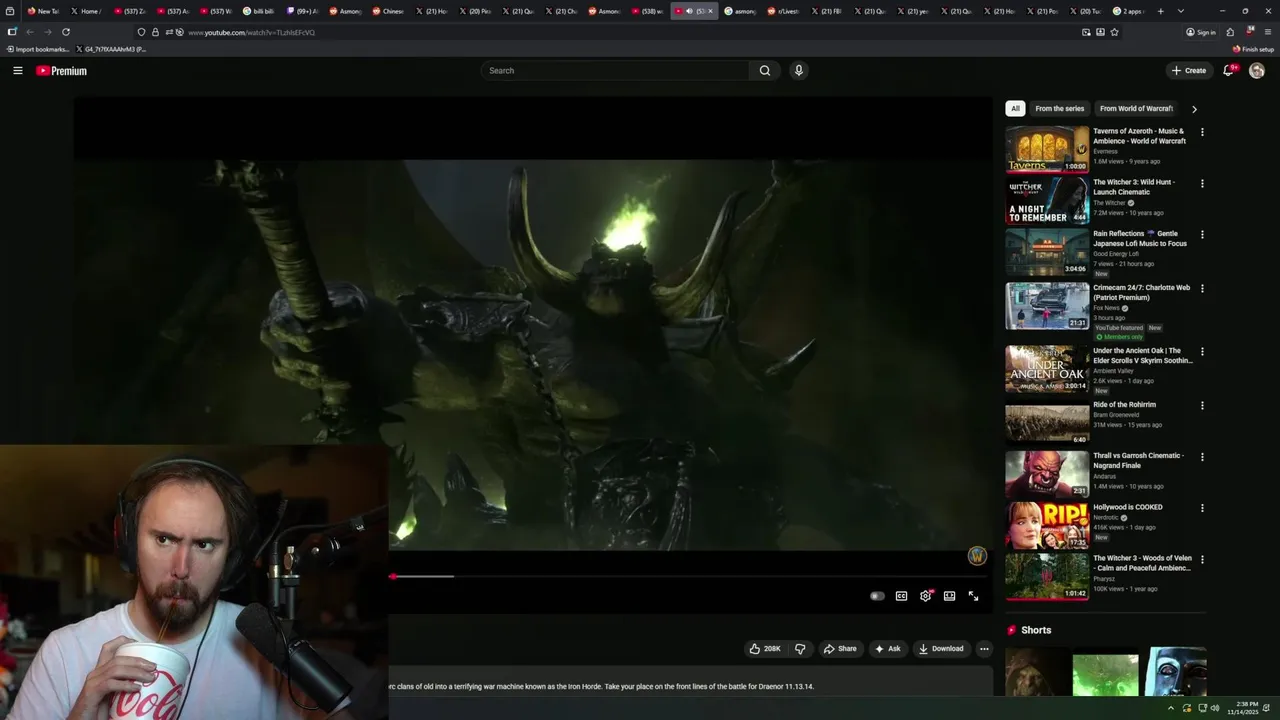Switch to the billi billi browser tab

[x=259, y=11]
